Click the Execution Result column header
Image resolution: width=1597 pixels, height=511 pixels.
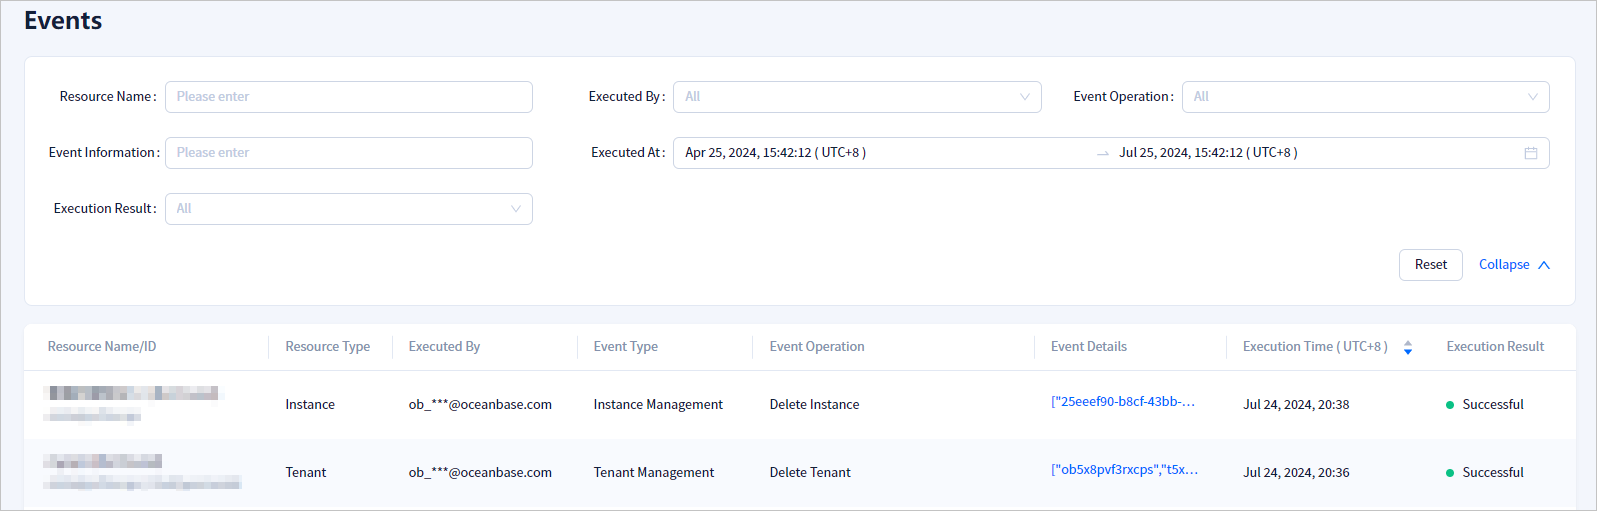(x=1494, y=347)
